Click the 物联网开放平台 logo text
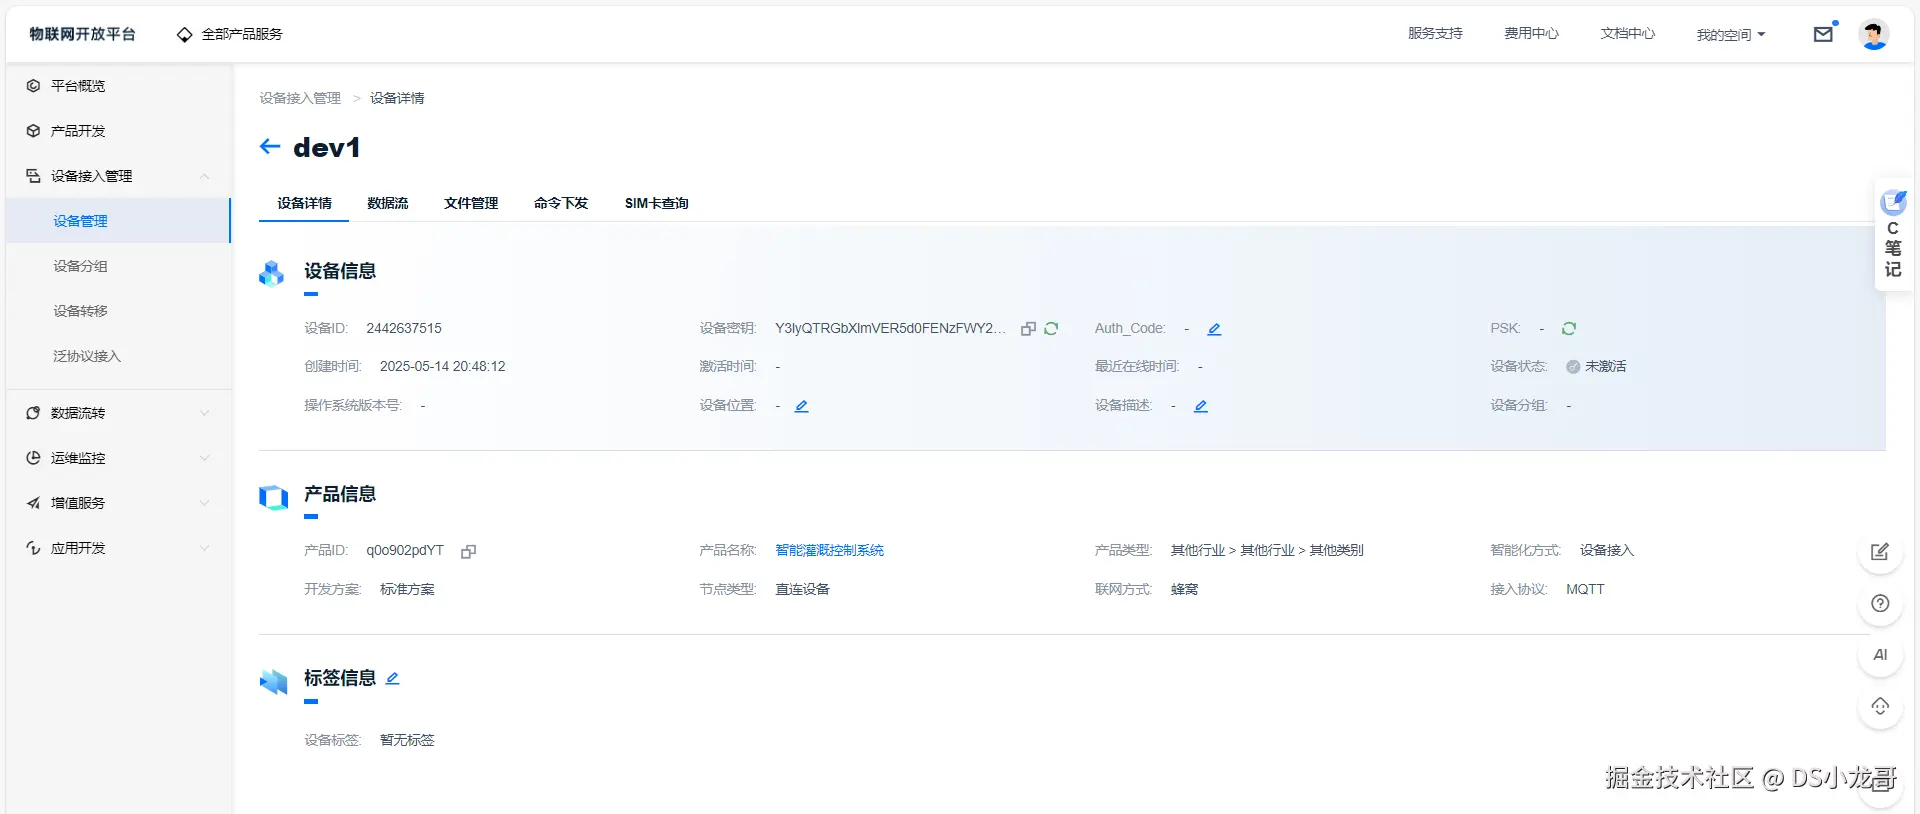1920x814 pixels. point(82,34)
